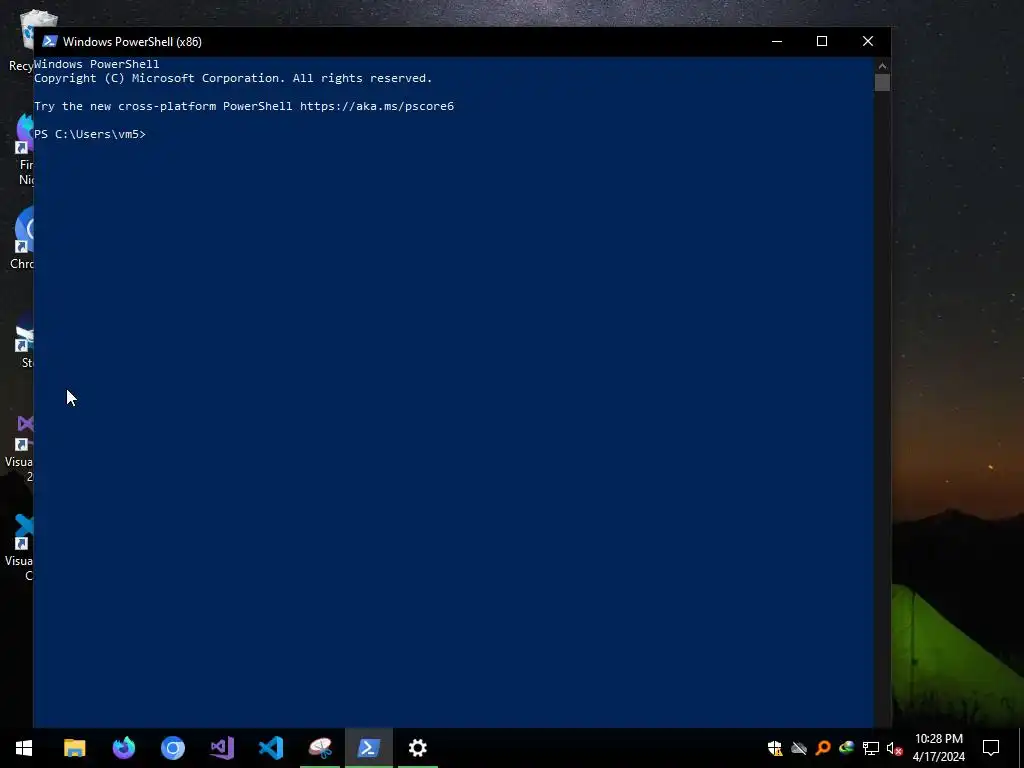
Task: Open the network status tray icon
Action: coord(871,748)
